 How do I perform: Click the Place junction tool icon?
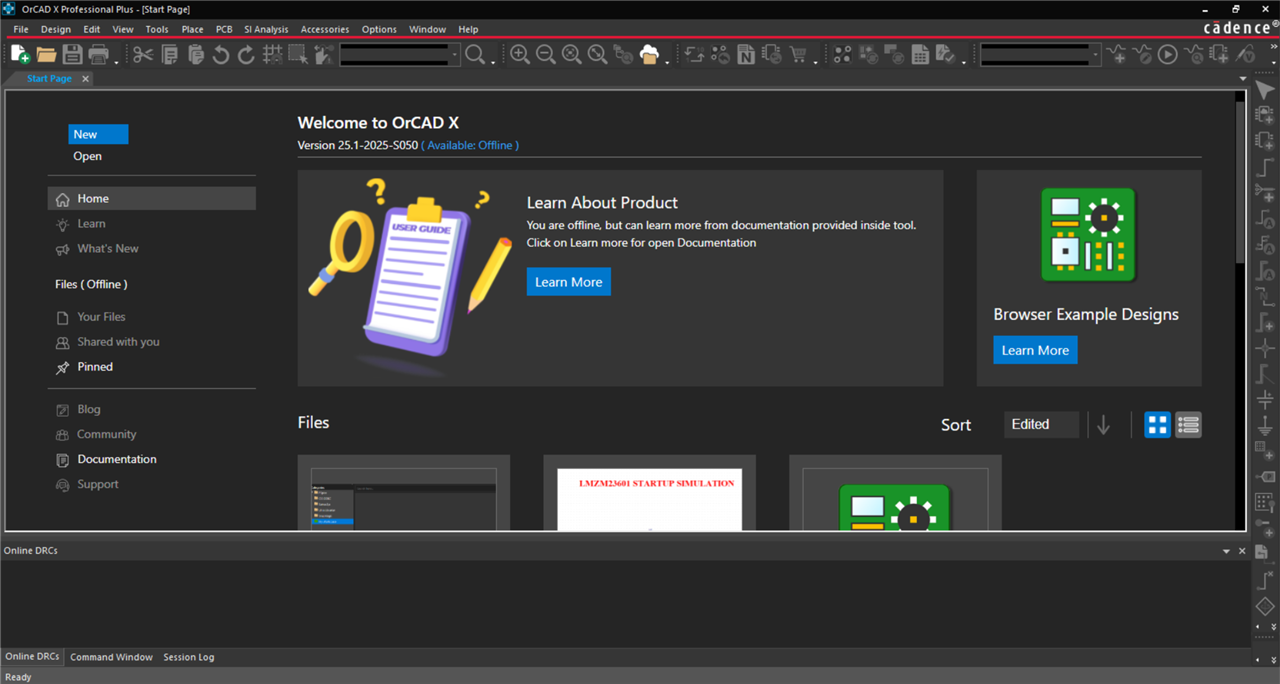coord(1265,348)
